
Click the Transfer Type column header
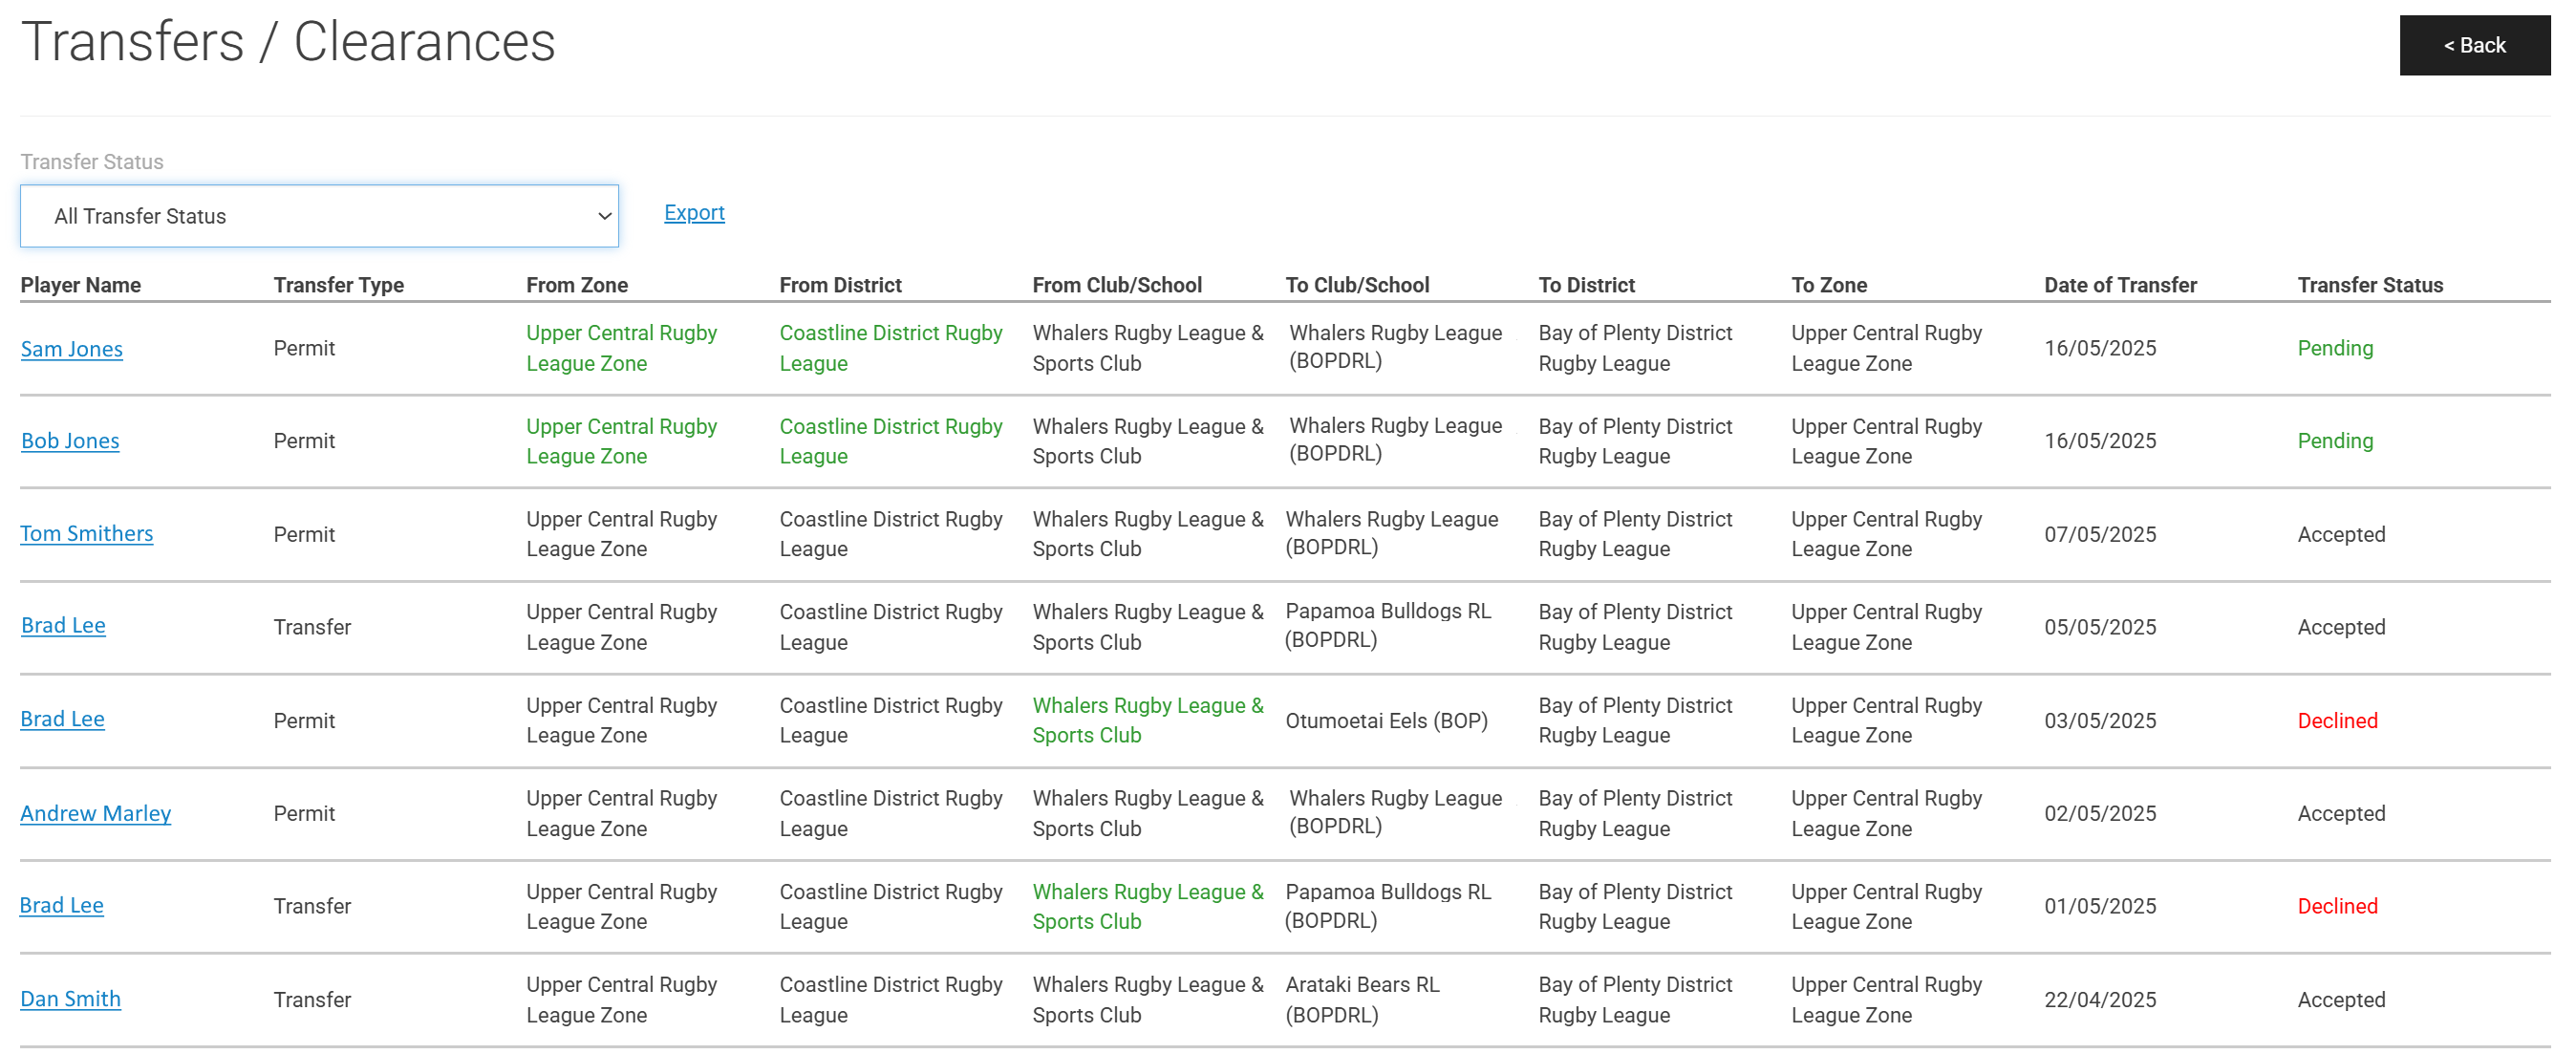click(339, 285)
